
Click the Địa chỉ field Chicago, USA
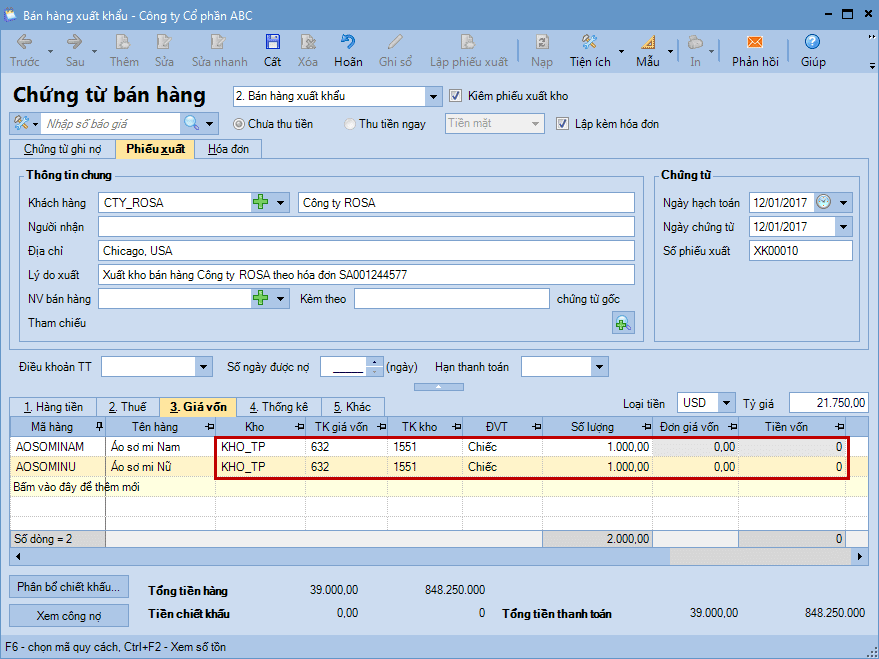pyautogui.click(x=366, y=250)
